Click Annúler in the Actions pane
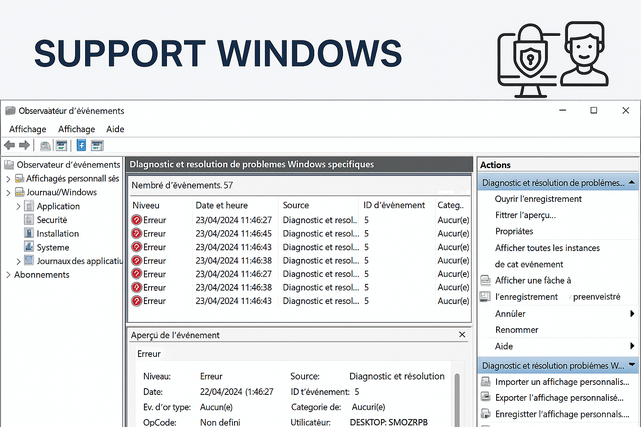 tap(510, 314)
